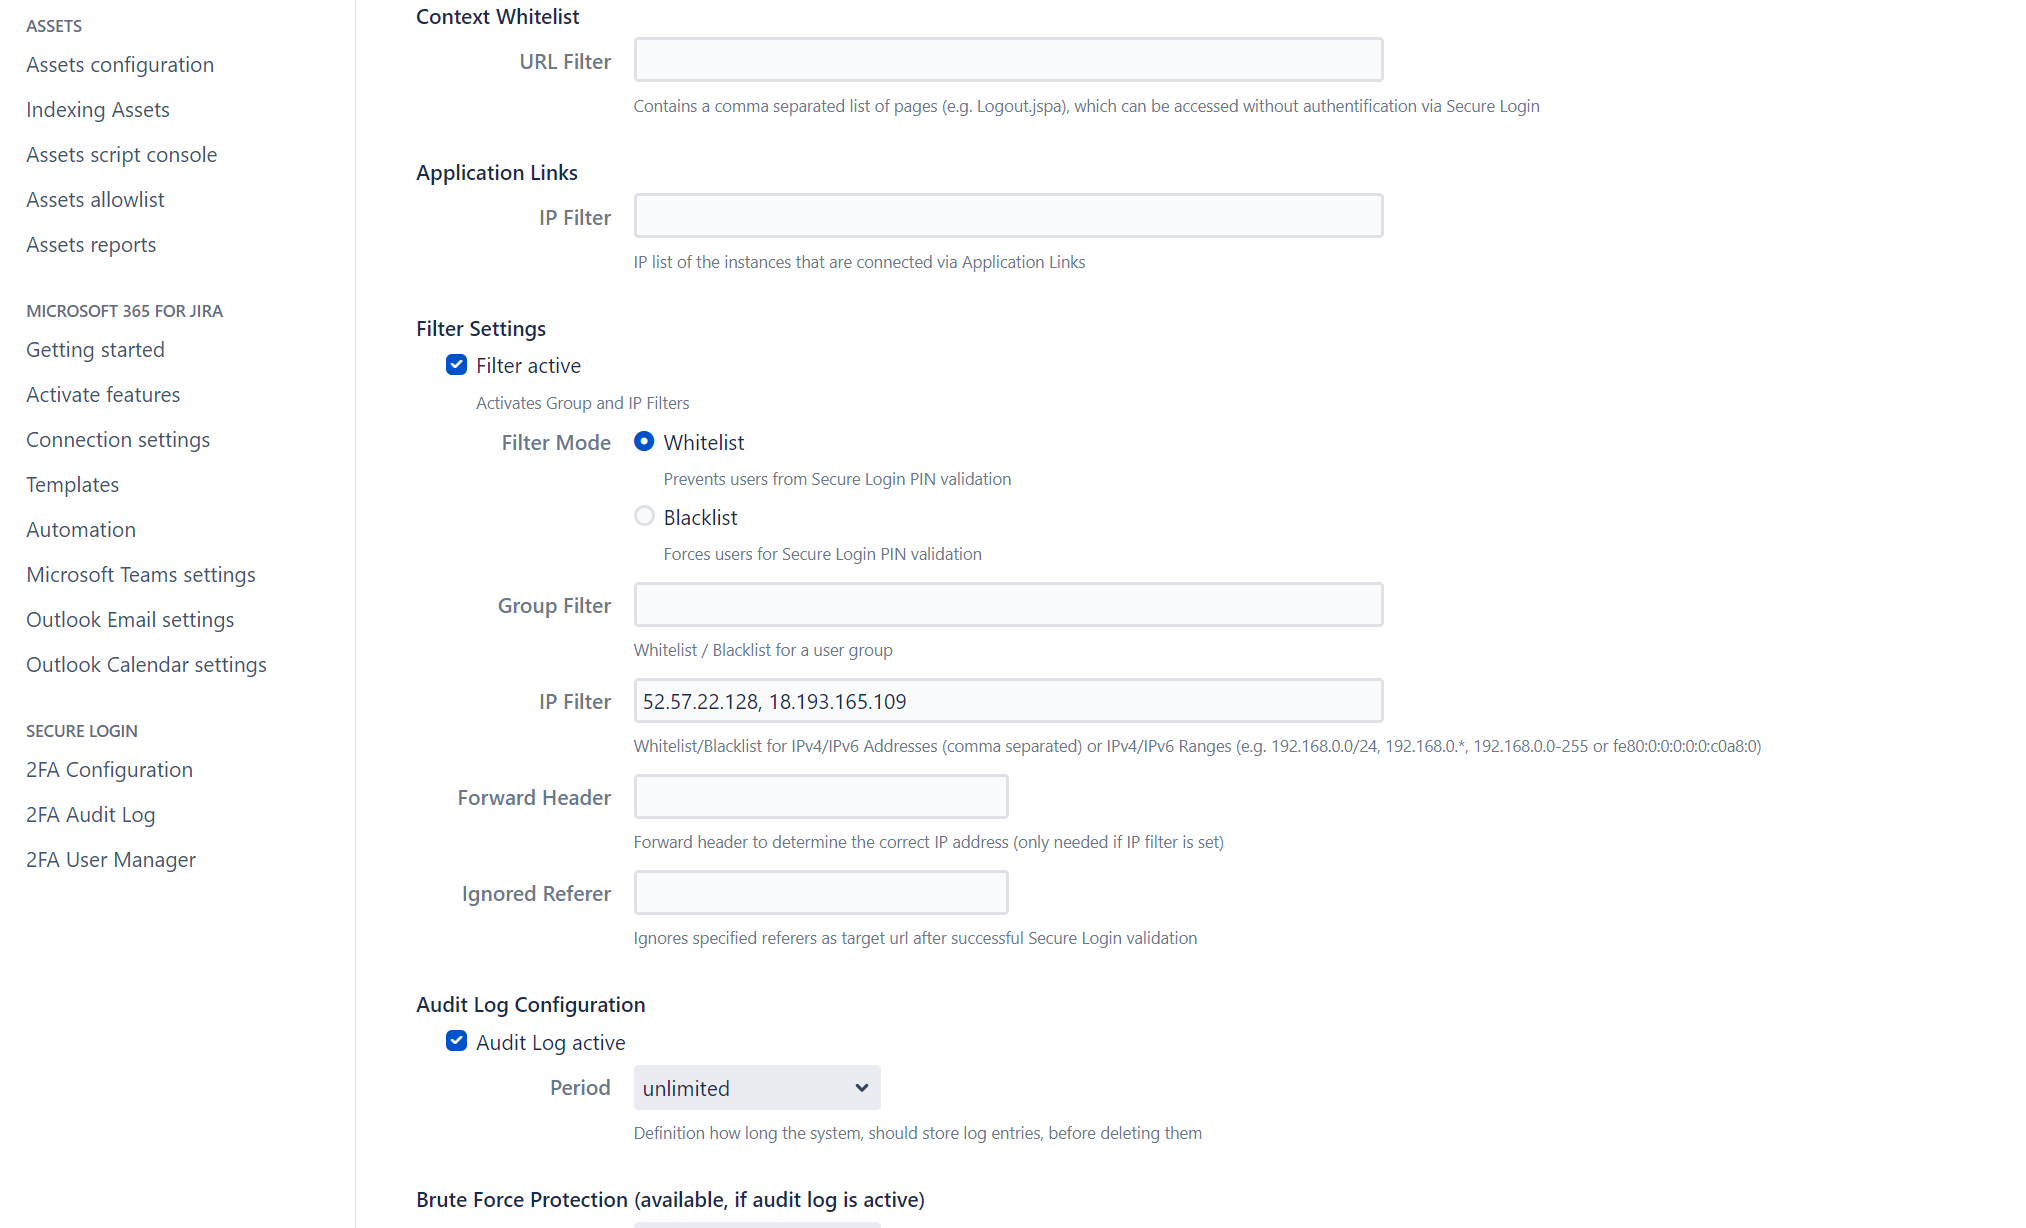This screenshot has width=2026, height=1228.
Task: Click the Application Links IP Filter field
Action: tap(1008, 216)
